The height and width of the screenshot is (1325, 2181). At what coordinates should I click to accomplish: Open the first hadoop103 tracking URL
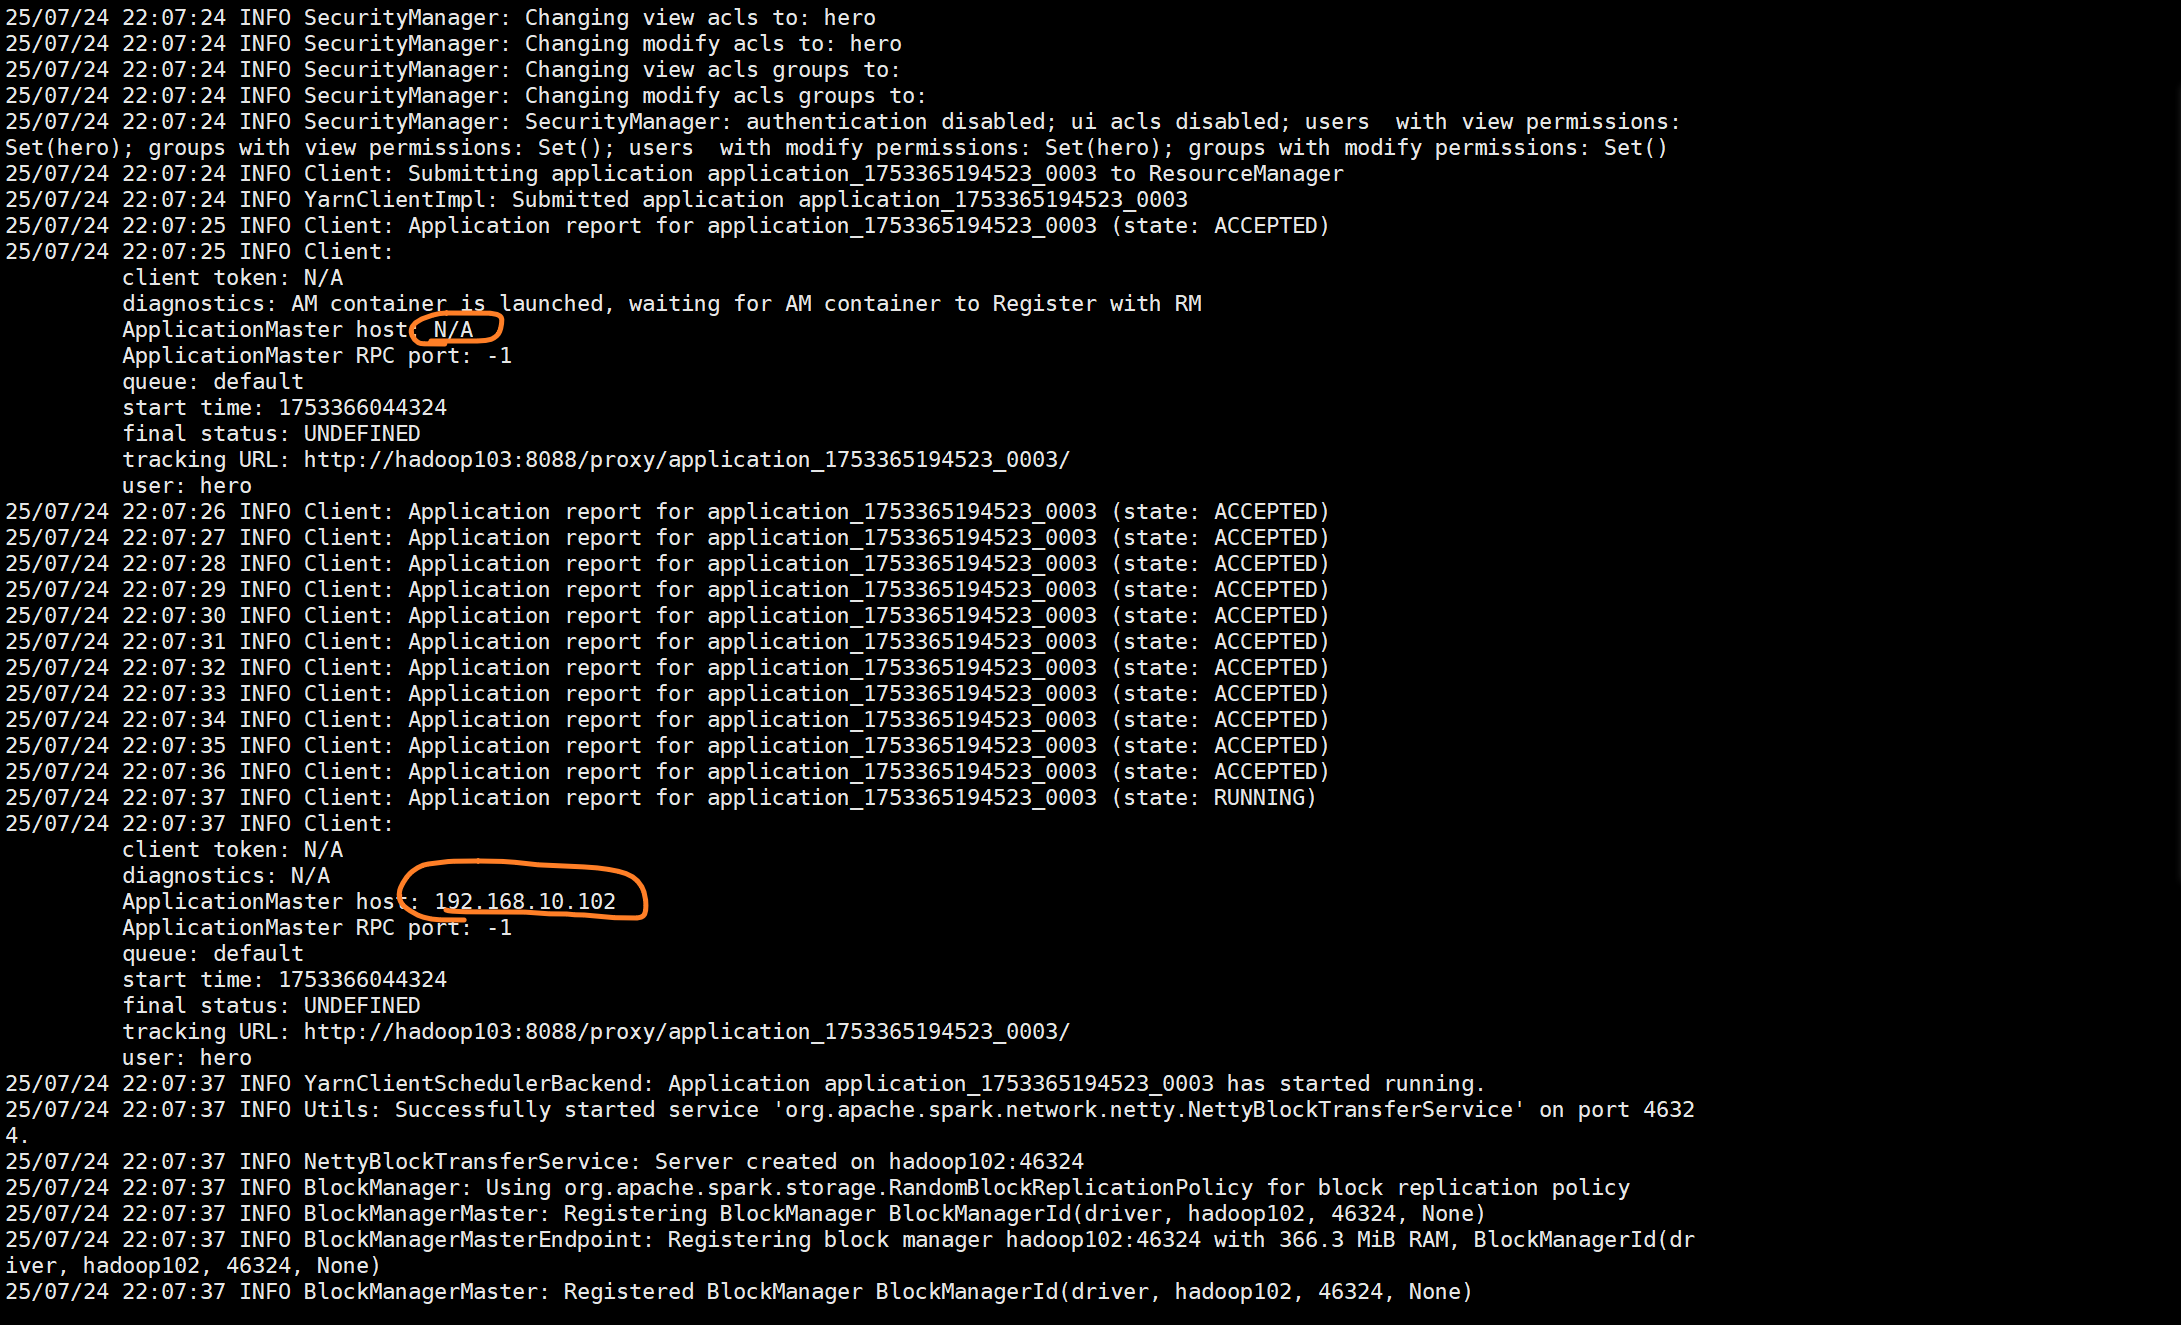[x=686, y=460]
